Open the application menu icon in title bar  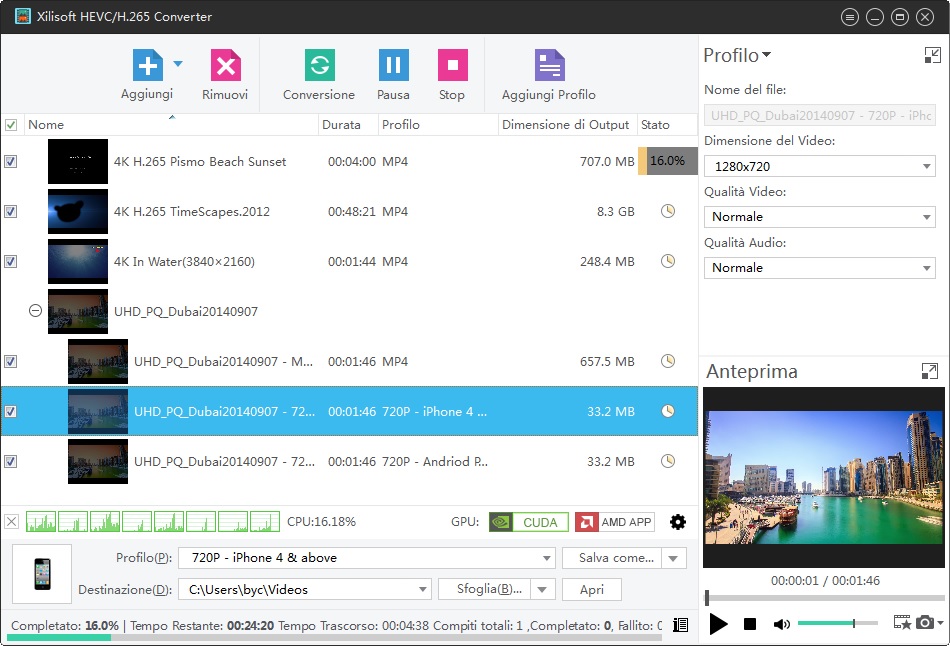[850, 17]
